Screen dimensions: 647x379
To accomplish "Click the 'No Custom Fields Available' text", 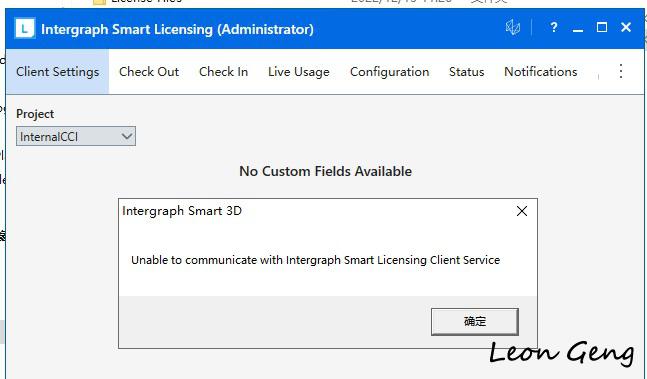I will coord(326,171).
